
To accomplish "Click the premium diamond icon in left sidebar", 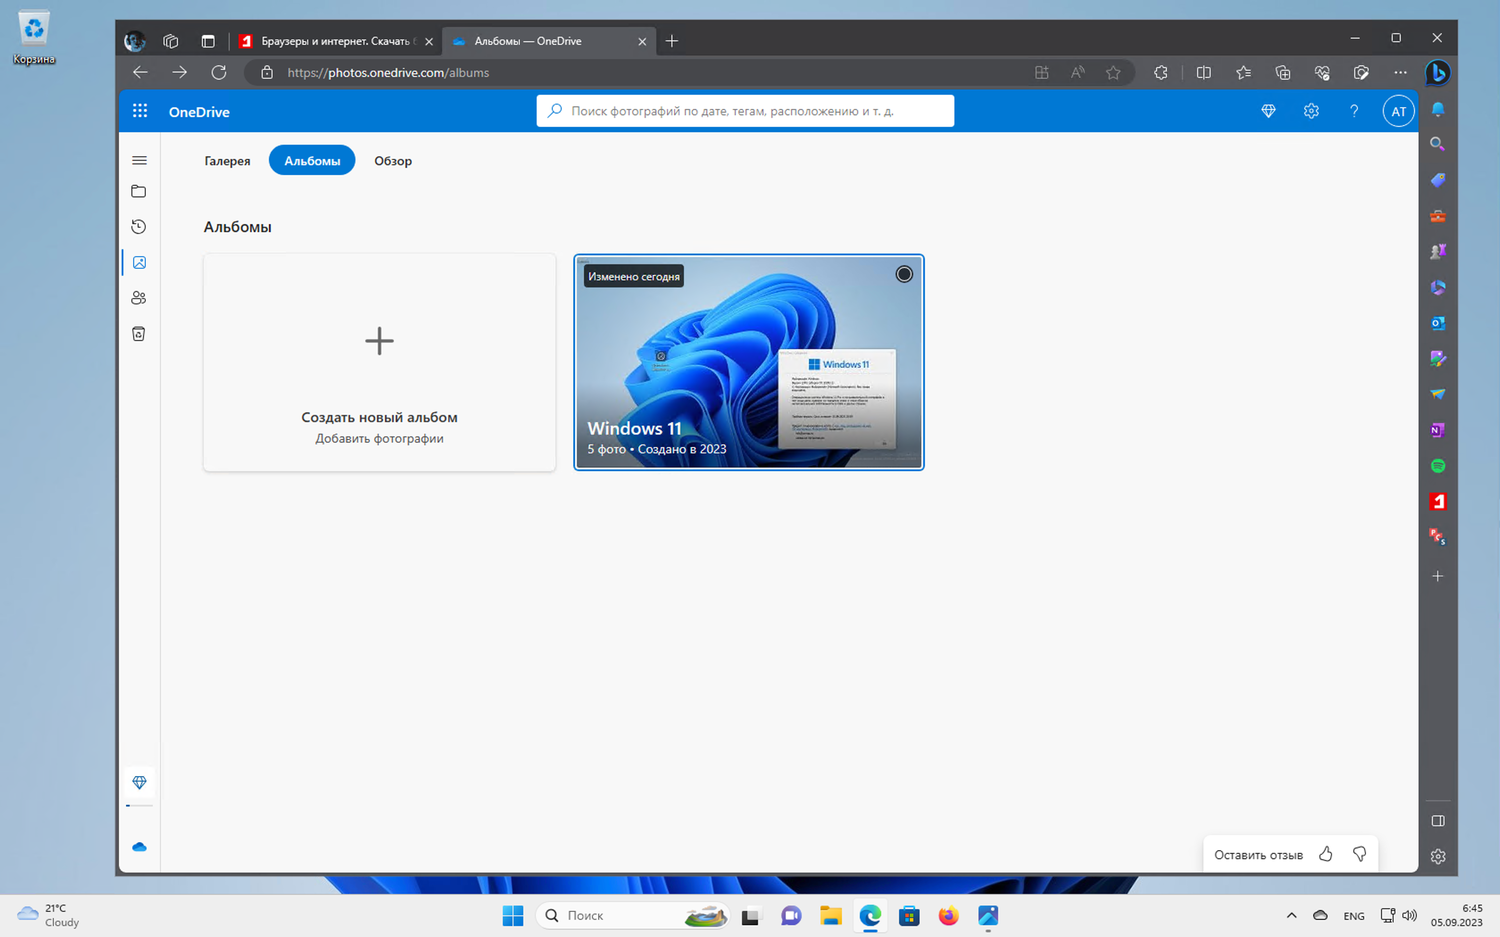I will point(139,782).
